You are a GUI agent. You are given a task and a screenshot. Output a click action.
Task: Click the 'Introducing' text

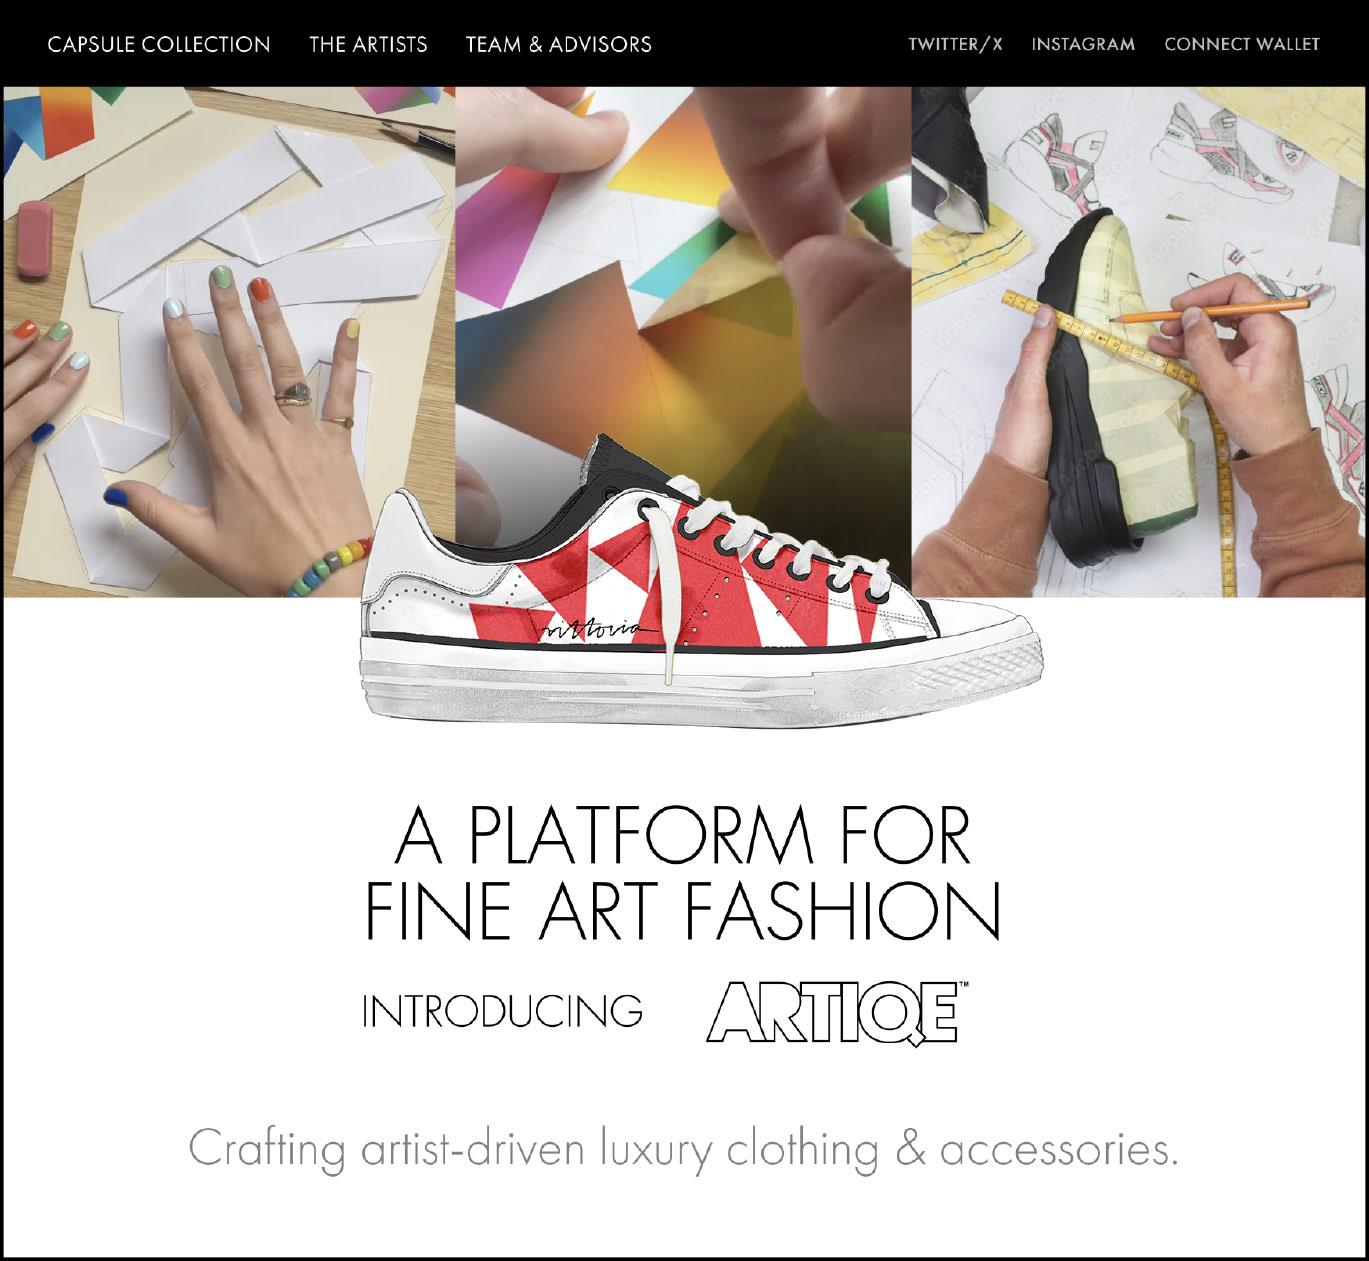502,1011
